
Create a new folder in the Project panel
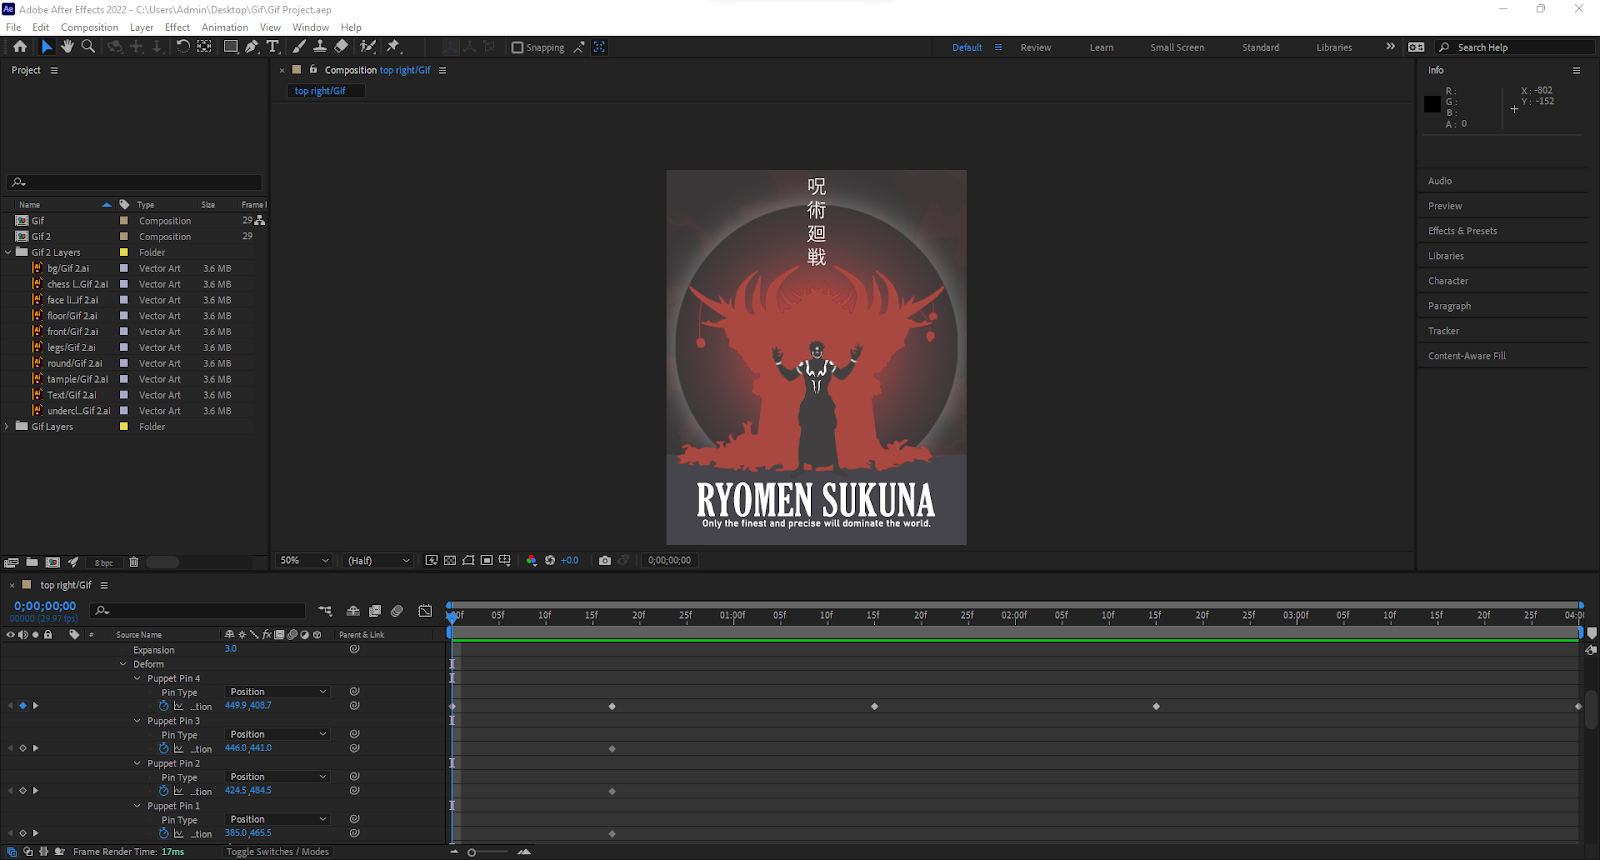tap(32, 562)
